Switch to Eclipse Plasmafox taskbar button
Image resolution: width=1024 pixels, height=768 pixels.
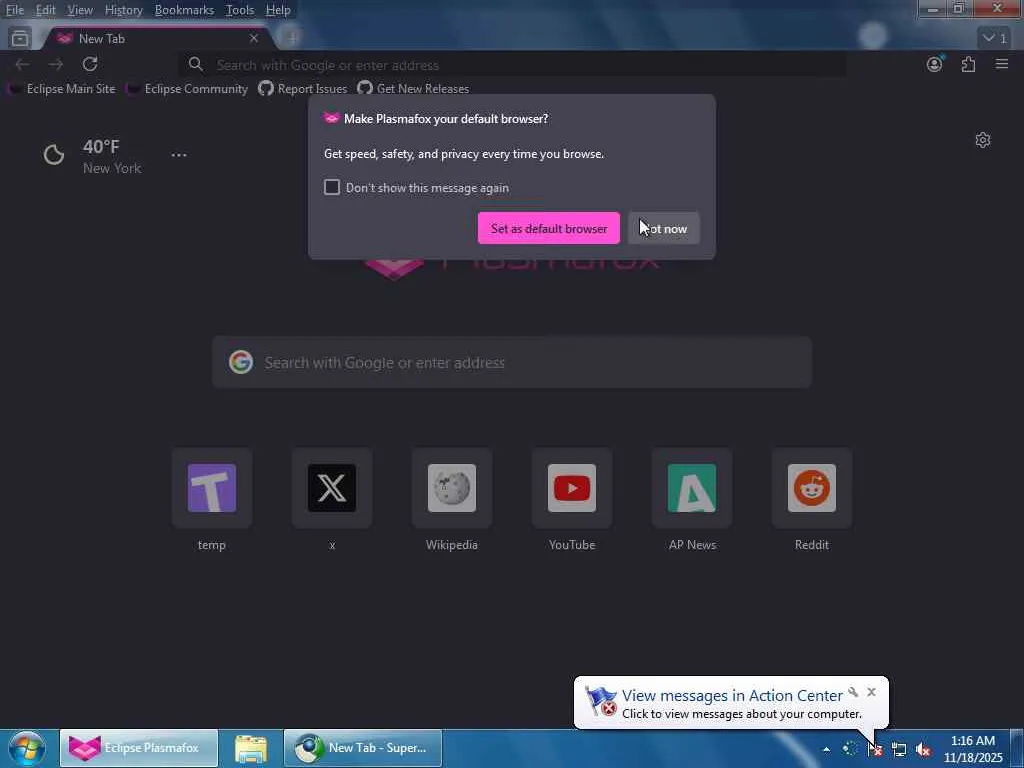click(139, 748)
